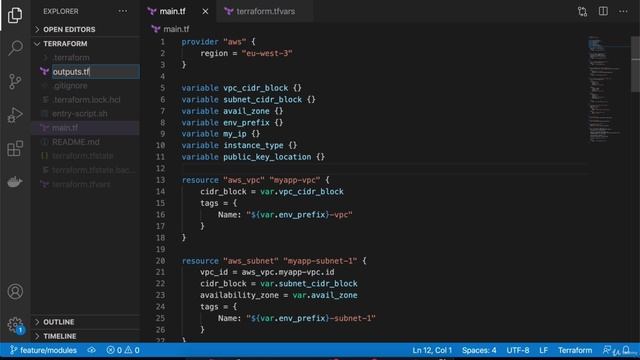The height and width of the screenshot is (360, 640).
Task: Open the Accounts menu icon
Action: coord(15,291)
